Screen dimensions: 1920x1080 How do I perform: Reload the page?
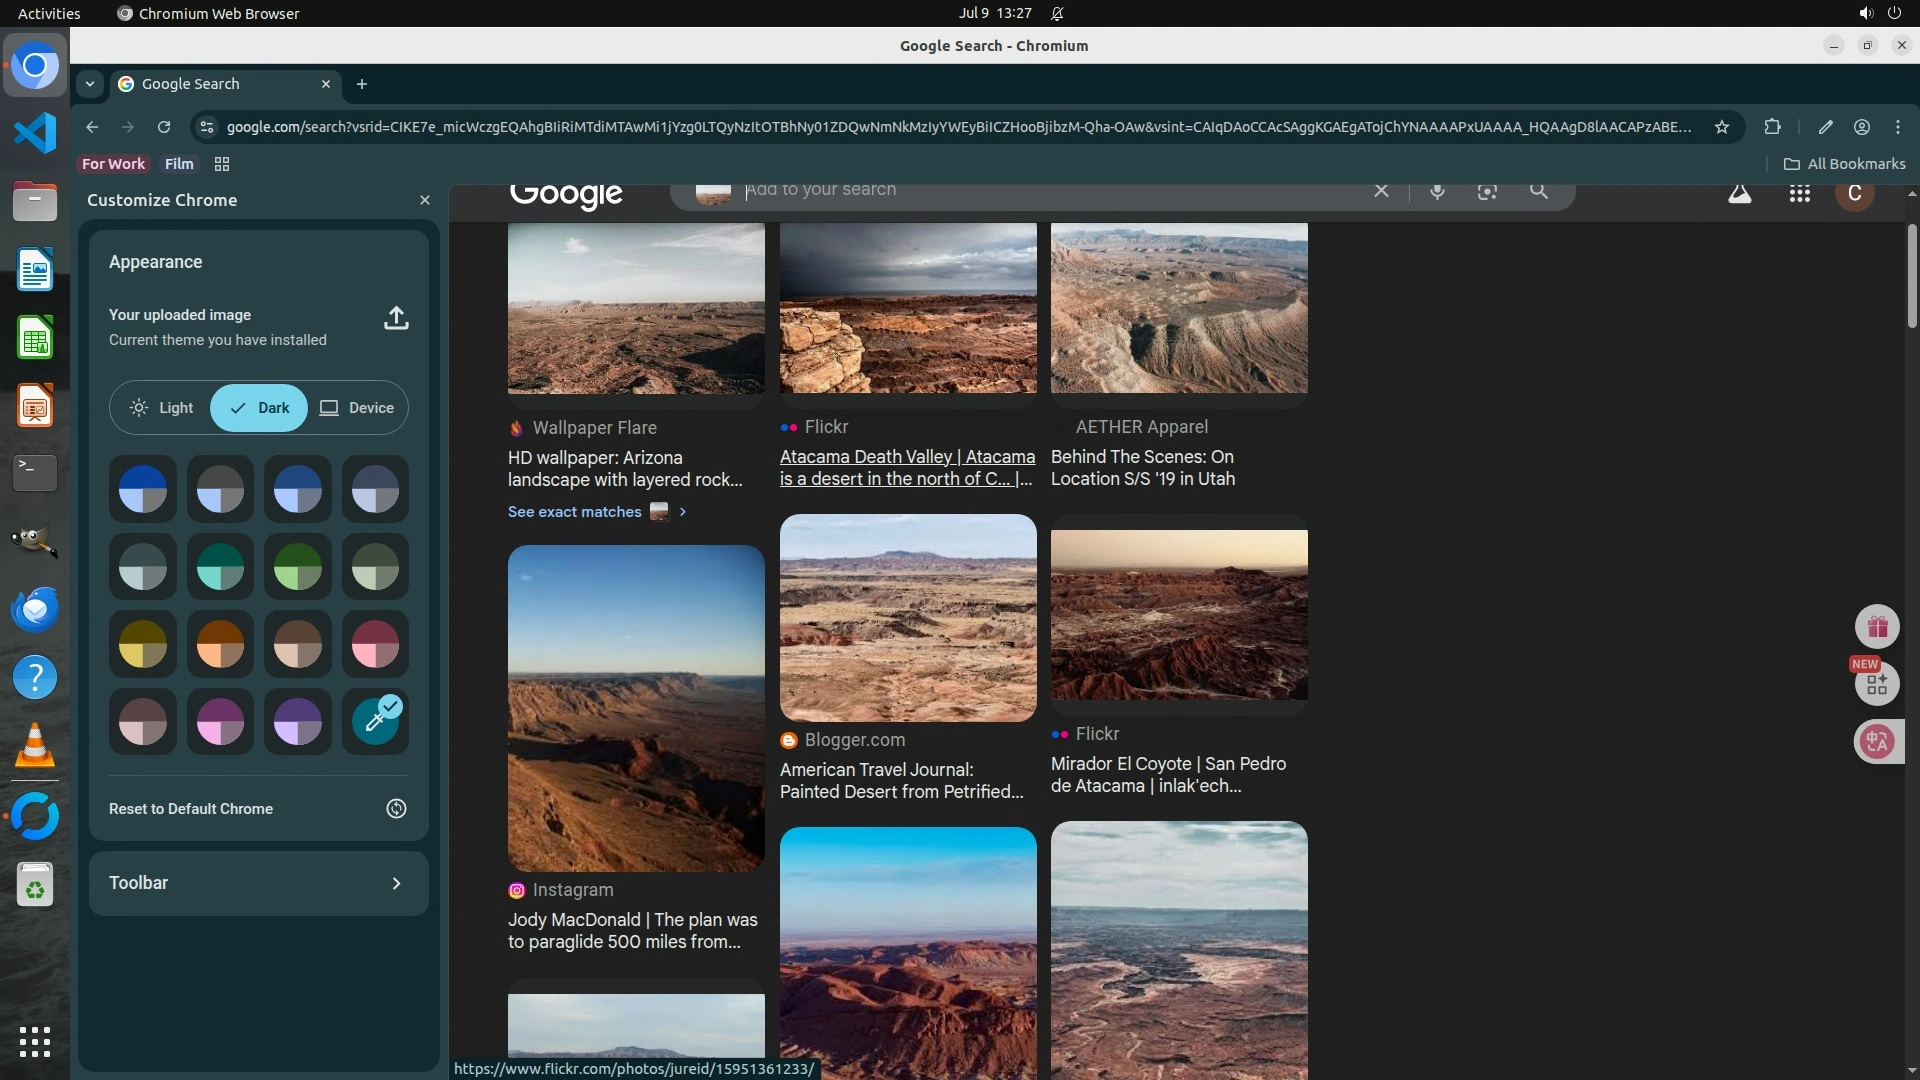(x=164, y=127)
